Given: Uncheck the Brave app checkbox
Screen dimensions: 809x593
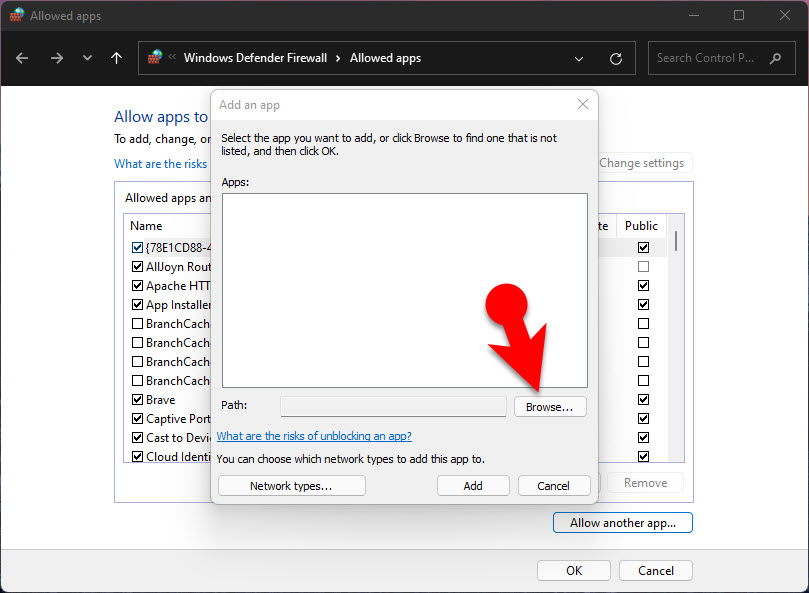Looking at the screenshot, I should coord(137,399).
